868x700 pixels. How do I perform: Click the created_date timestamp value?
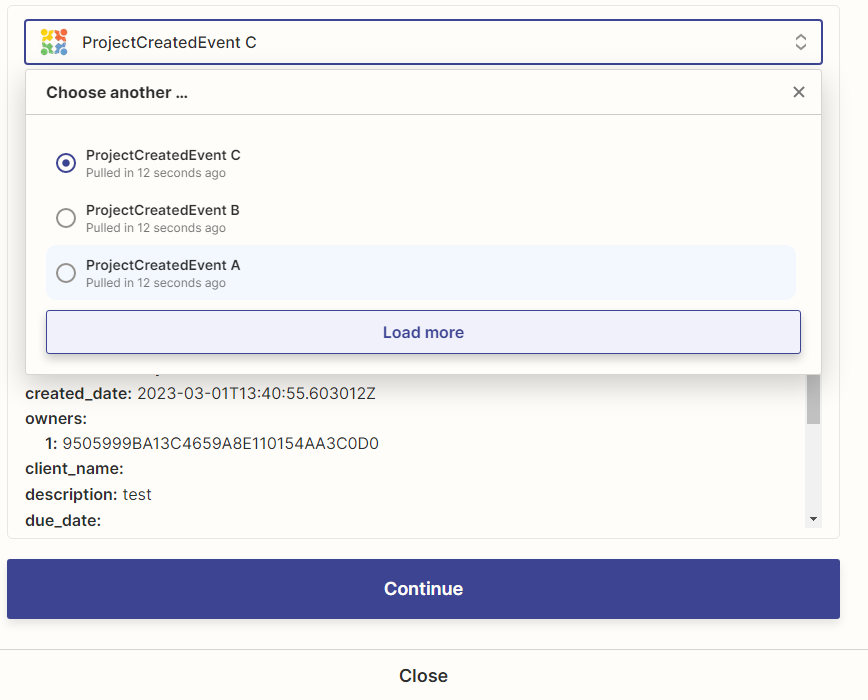click(256, 393)
